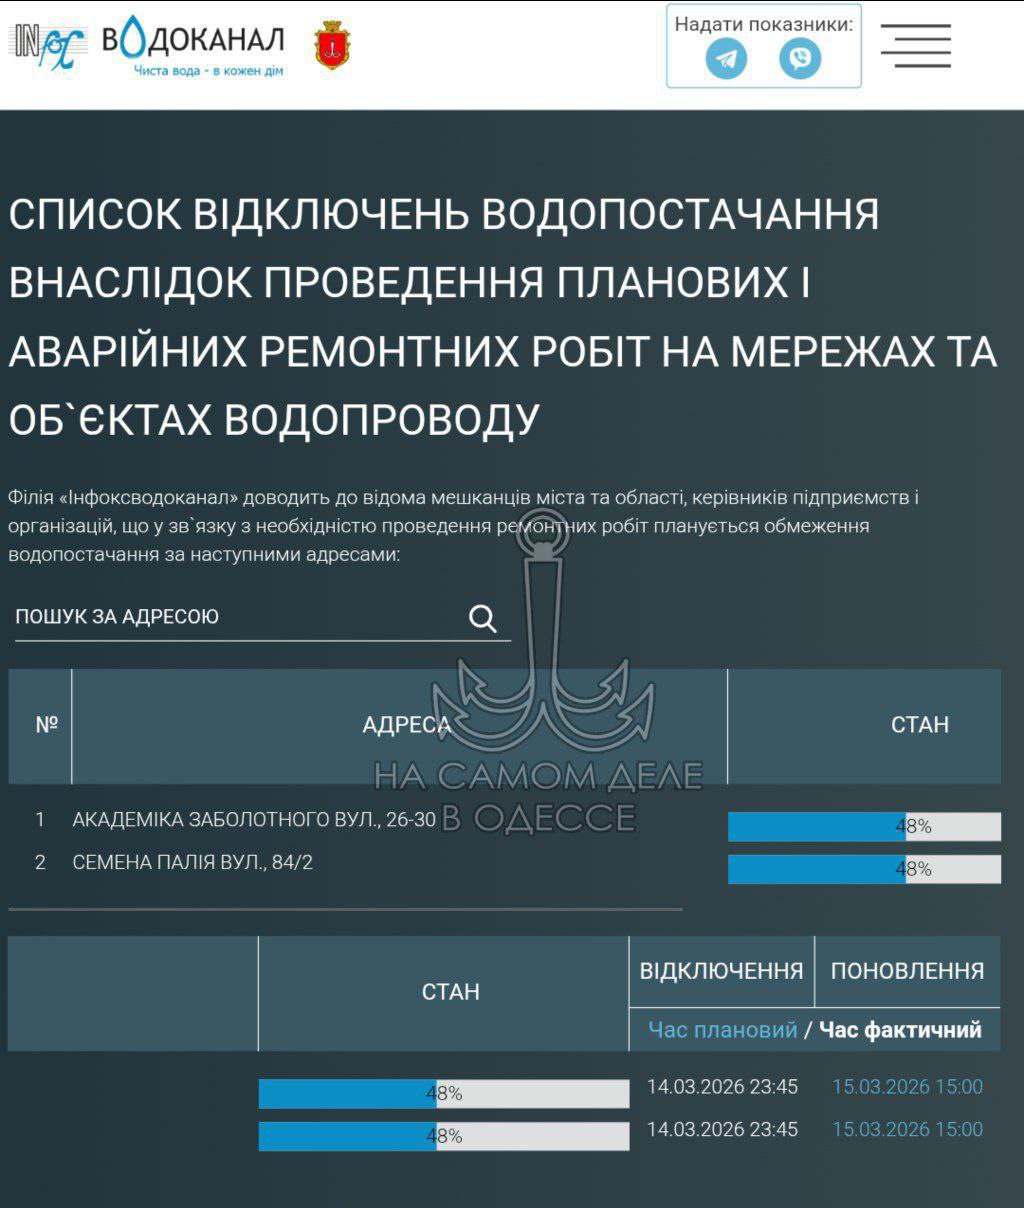This screenshot has width=1024, height=1208.
Task: Switch to 'Час фактичний' view
Action: pos(900,1030)
